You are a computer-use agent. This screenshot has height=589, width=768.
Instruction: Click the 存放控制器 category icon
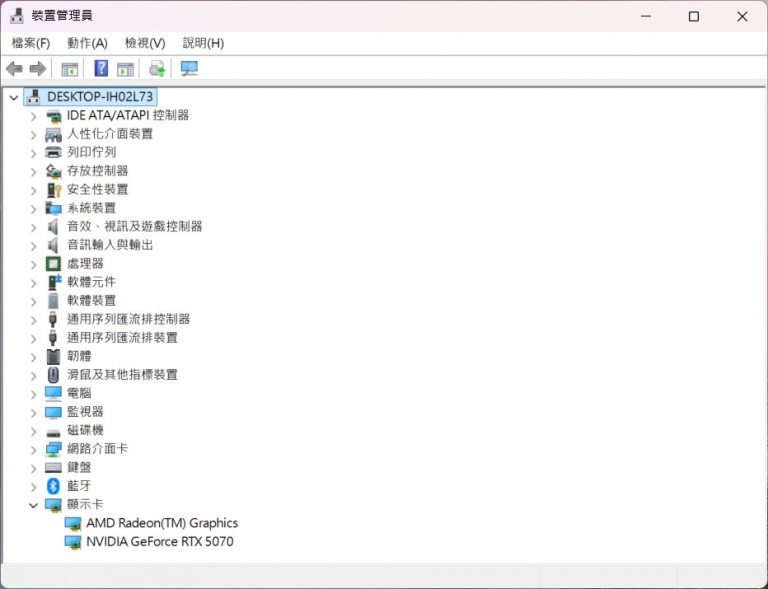53,171
